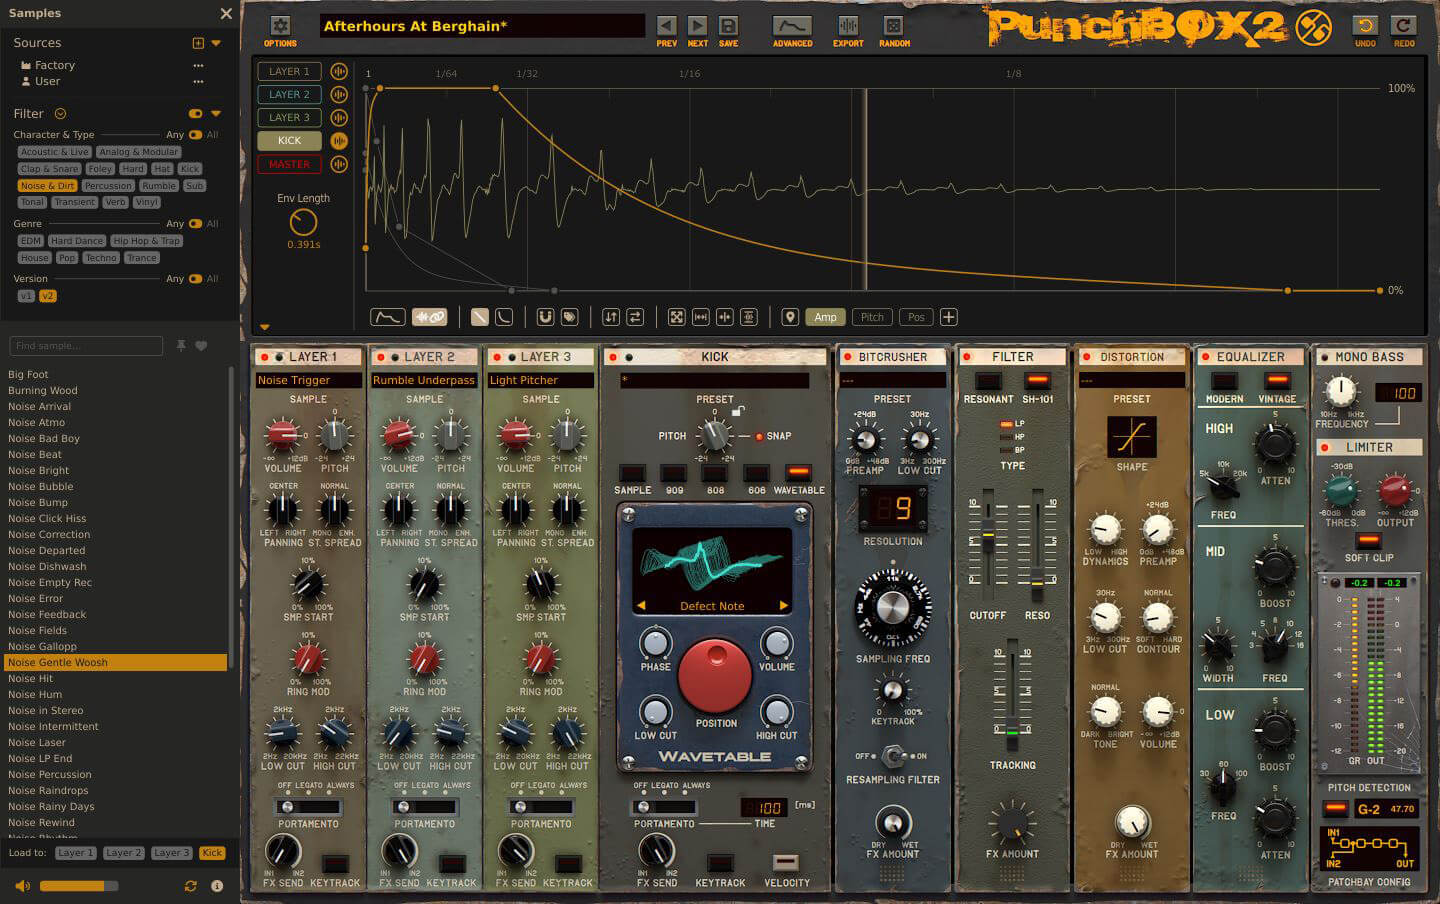Click the location pin icon in envelope toolbar
Screen dimensions: 1440x904
[x=790, y=317]
